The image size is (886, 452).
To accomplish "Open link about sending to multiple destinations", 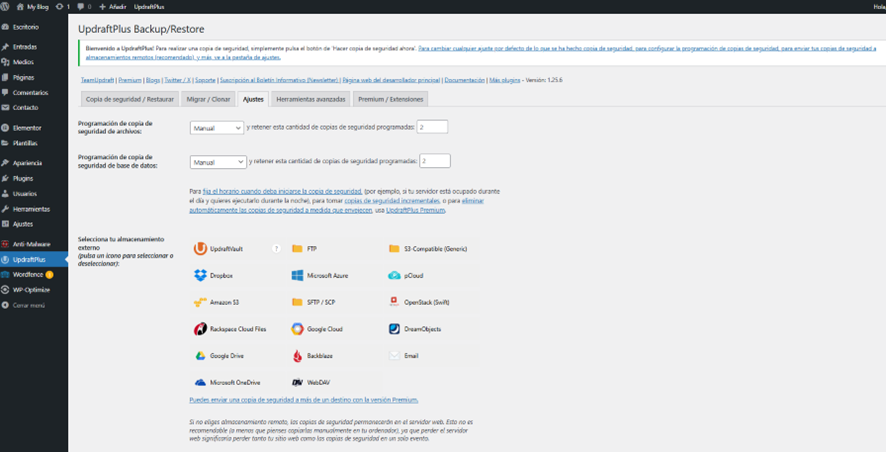I will (x=304, y=400).
